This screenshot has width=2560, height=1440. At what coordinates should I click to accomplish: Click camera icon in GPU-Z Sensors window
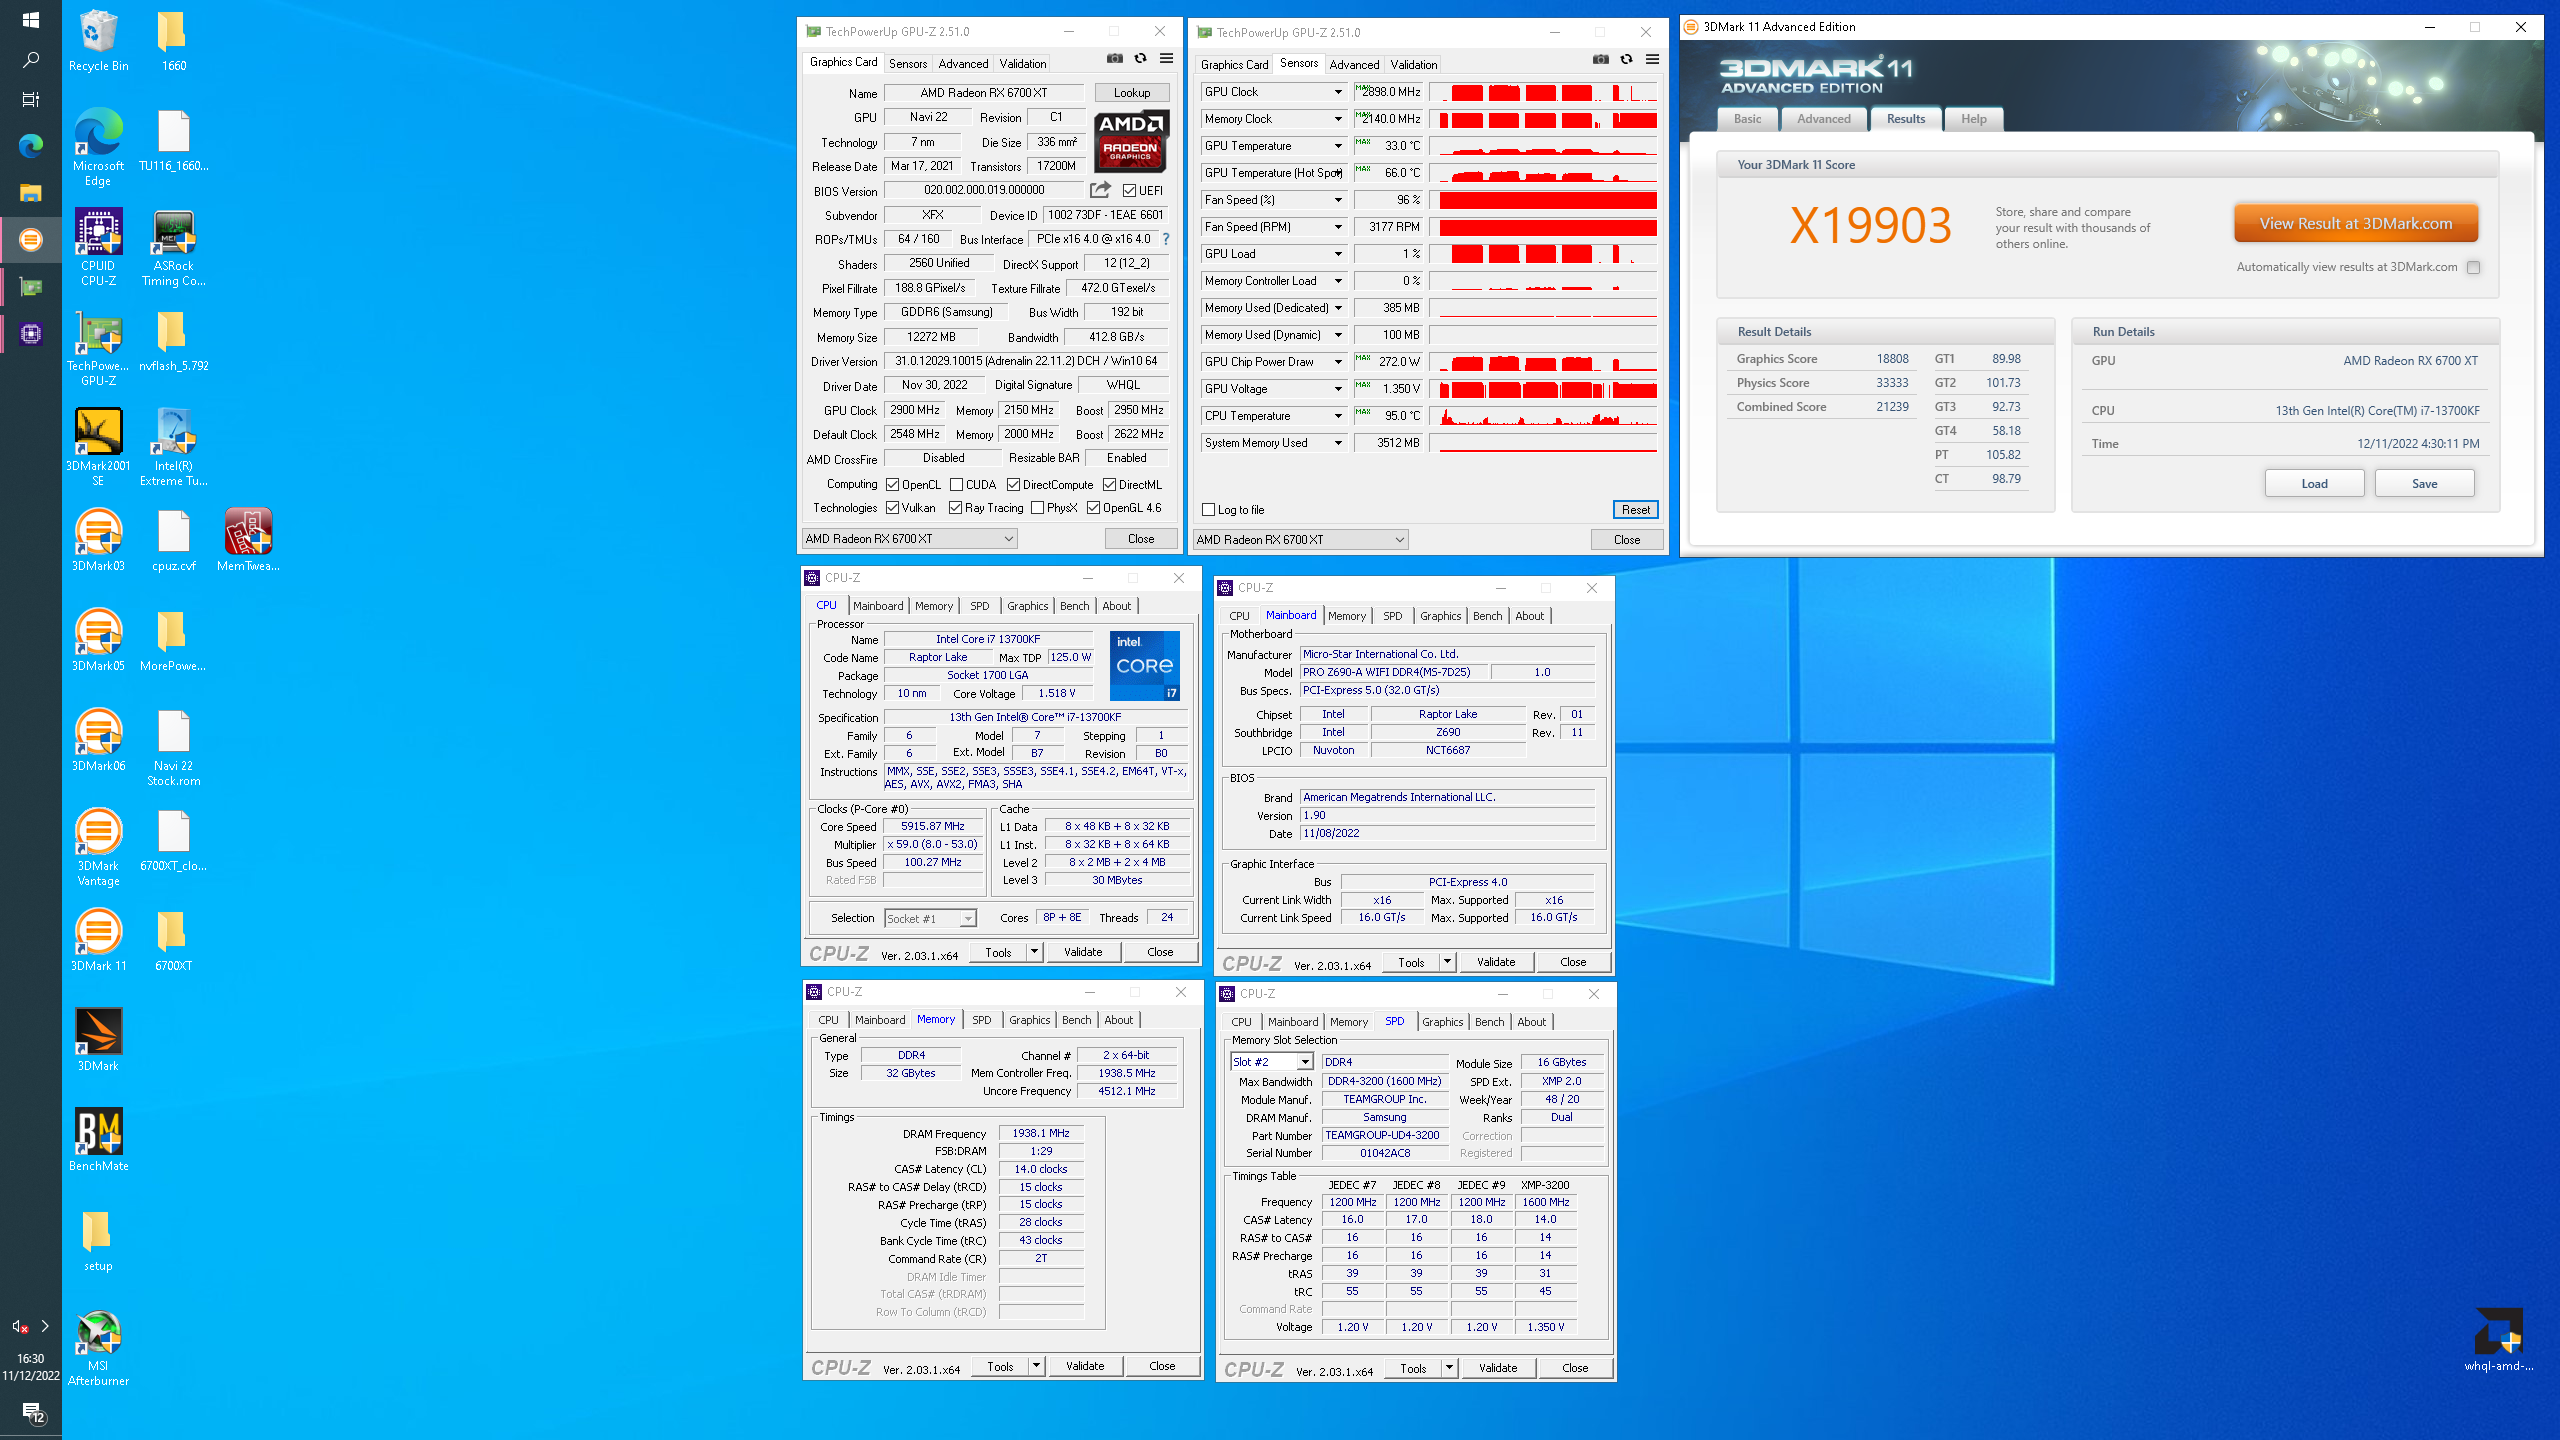(x=1600, y=60)
